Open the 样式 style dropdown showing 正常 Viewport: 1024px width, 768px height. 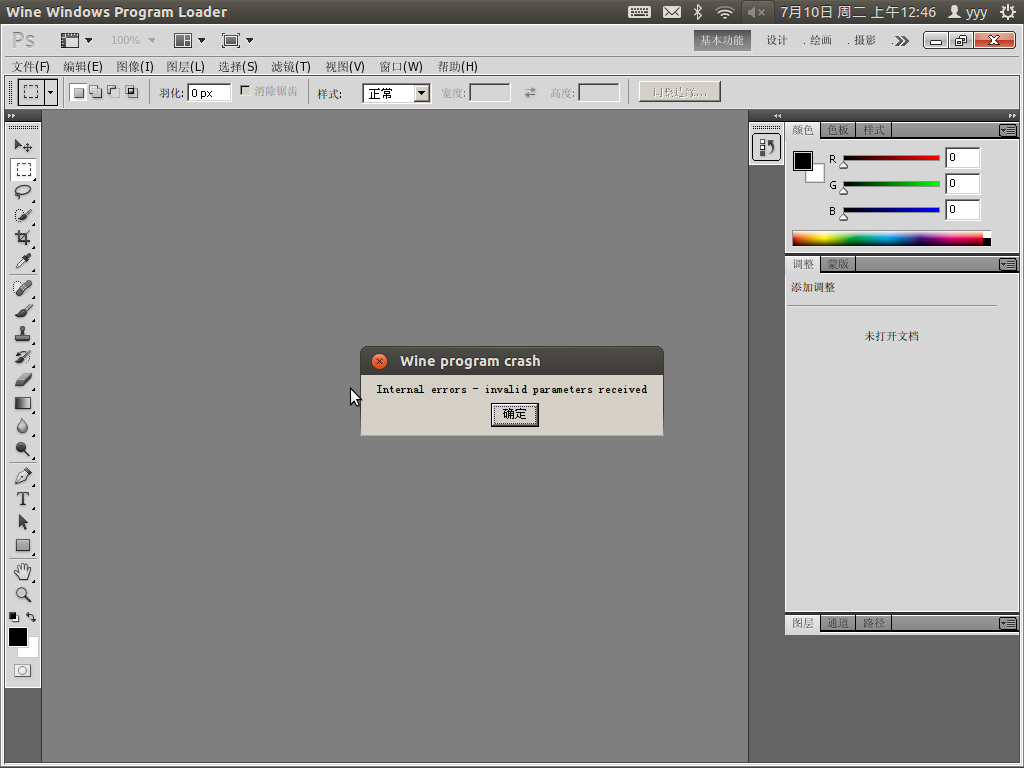point(396,93)
